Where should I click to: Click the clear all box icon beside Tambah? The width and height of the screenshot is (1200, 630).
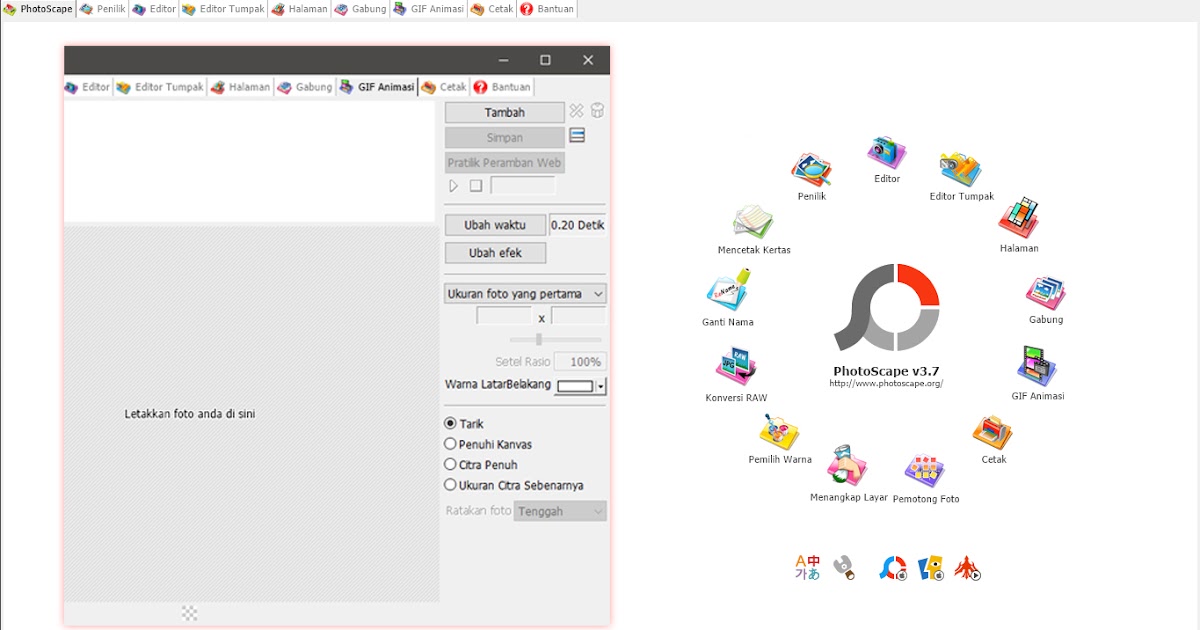pyautogui.click(x=597, y=111)
